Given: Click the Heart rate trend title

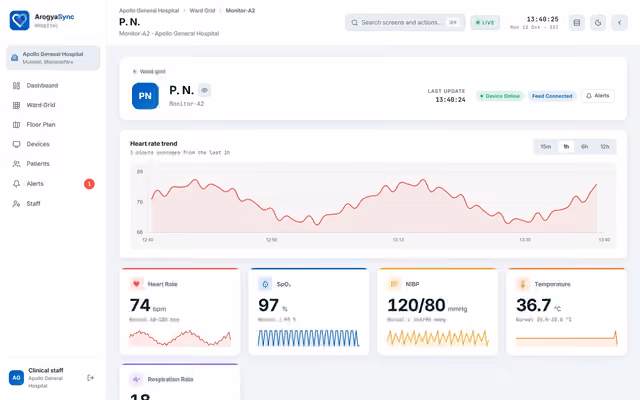Looking at the screenshot, I should click(153, 144).
